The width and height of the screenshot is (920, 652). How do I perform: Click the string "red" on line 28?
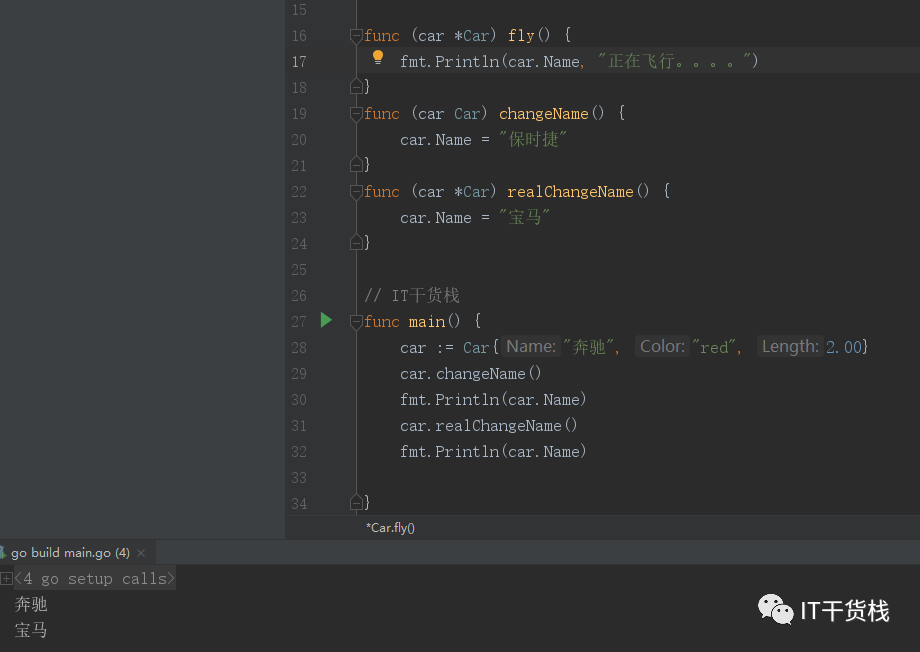point(714,347)
